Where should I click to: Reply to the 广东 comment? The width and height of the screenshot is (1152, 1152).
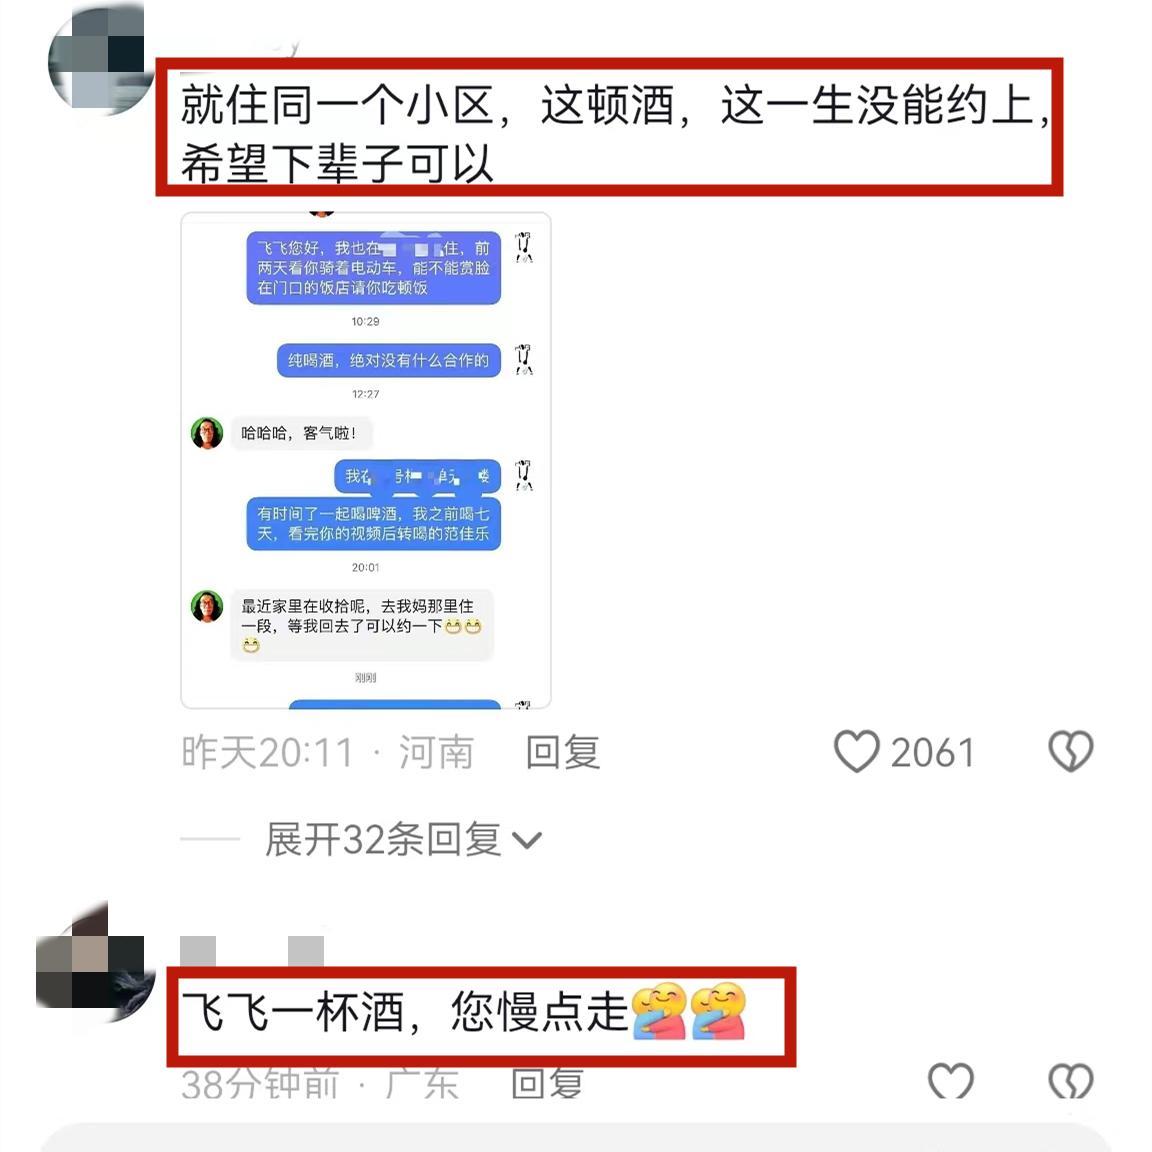click(547, 1083)
